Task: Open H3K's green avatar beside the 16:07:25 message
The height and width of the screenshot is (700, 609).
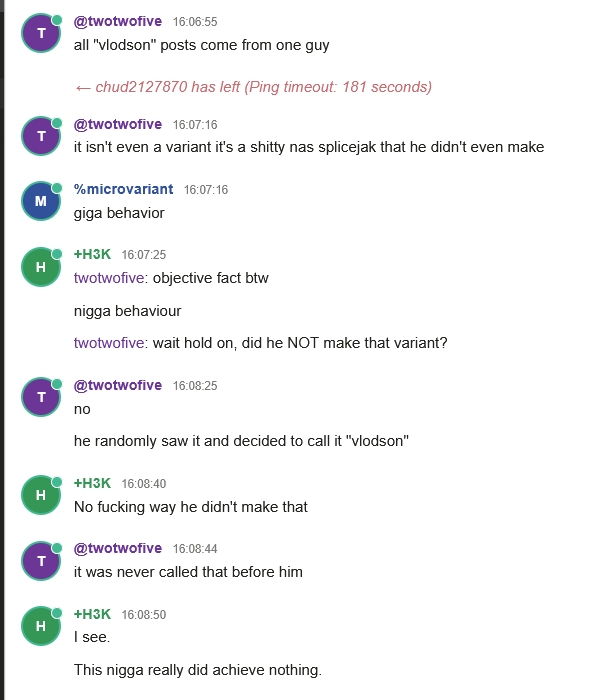Action: click(x=41, y=266)
